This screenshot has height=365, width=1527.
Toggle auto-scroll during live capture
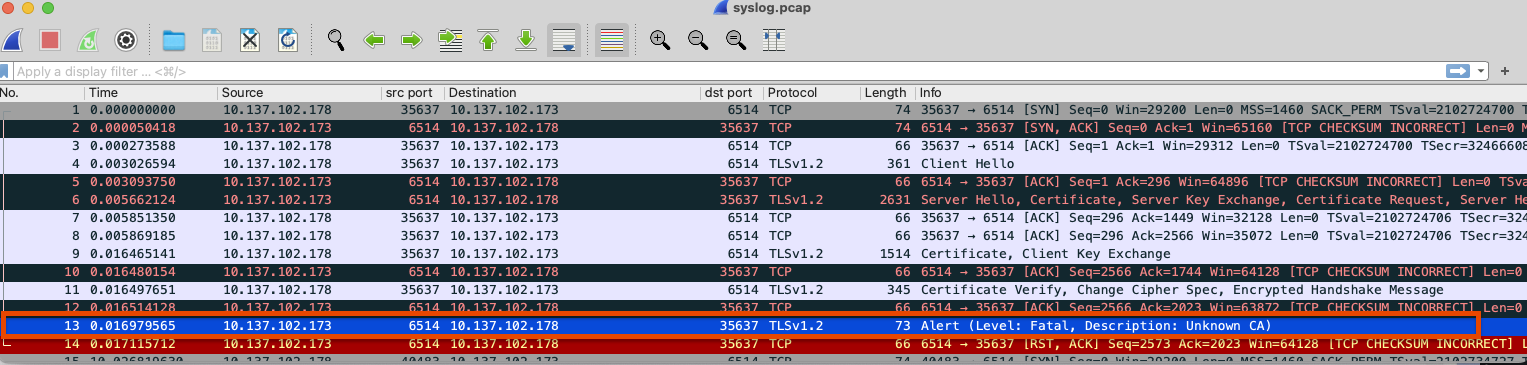(x=563, y=40)
